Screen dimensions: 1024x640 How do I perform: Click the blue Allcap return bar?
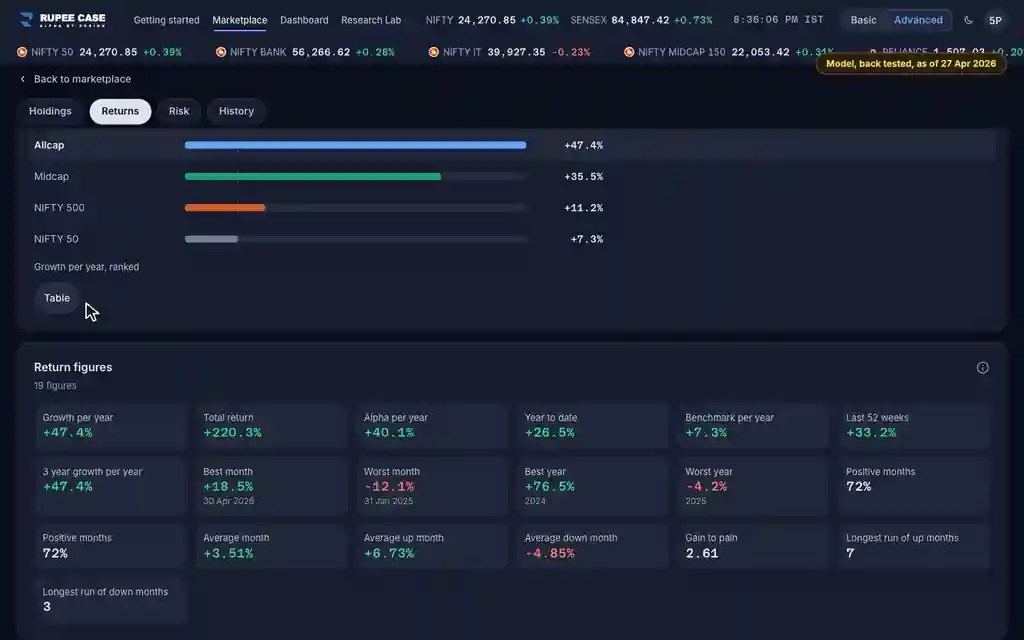click(355, 145)
